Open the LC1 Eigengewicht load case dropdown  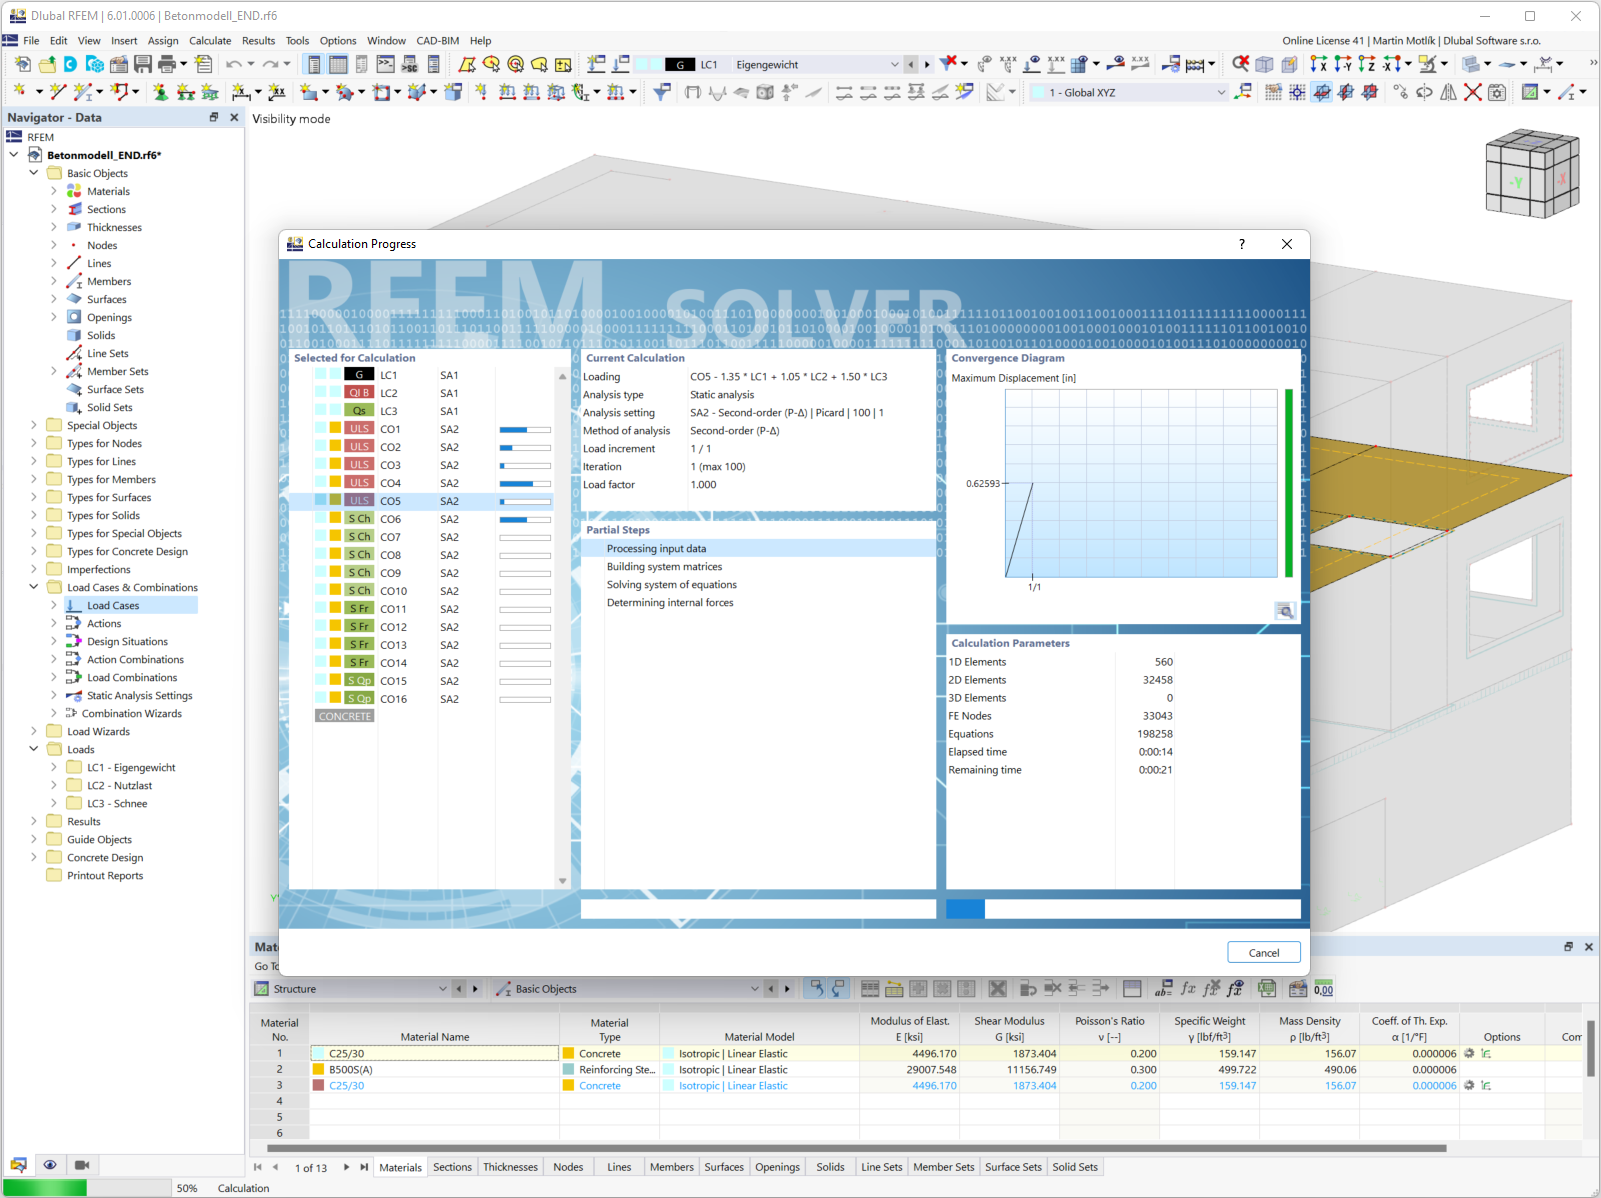(x=895, y=63)
